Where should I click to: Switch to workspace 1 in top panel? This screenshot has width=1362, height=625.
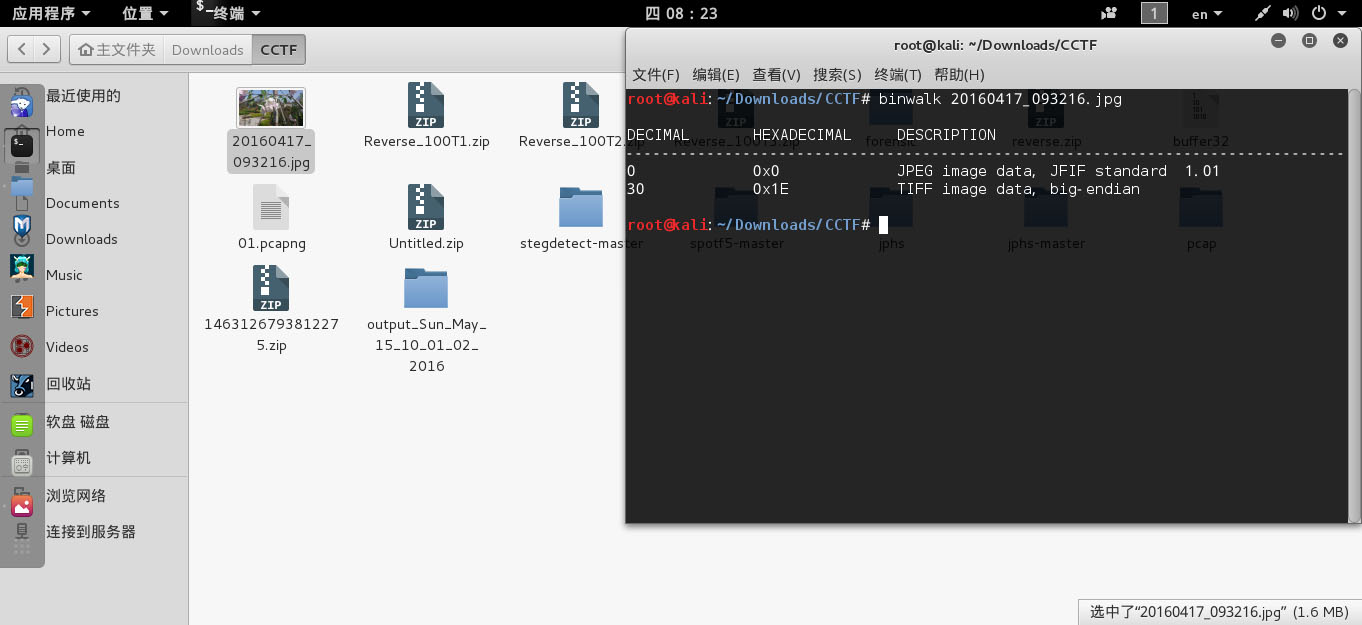tap(1153, 13)
